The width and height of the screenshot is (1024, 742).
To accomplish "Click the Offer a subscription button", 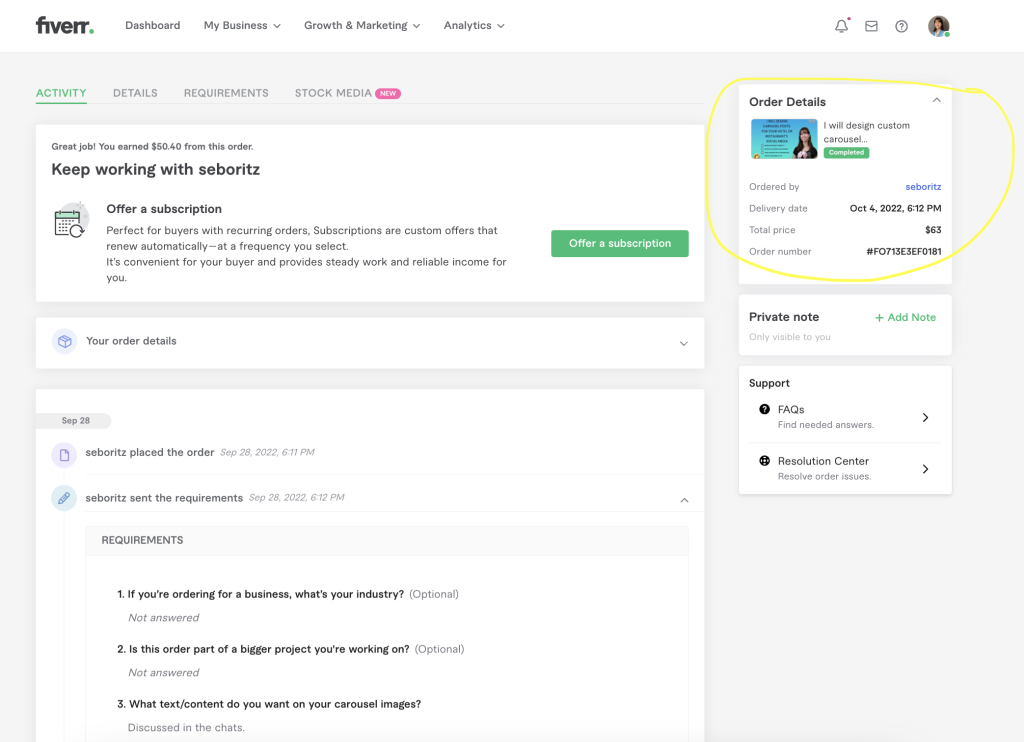I will [619, 243].
